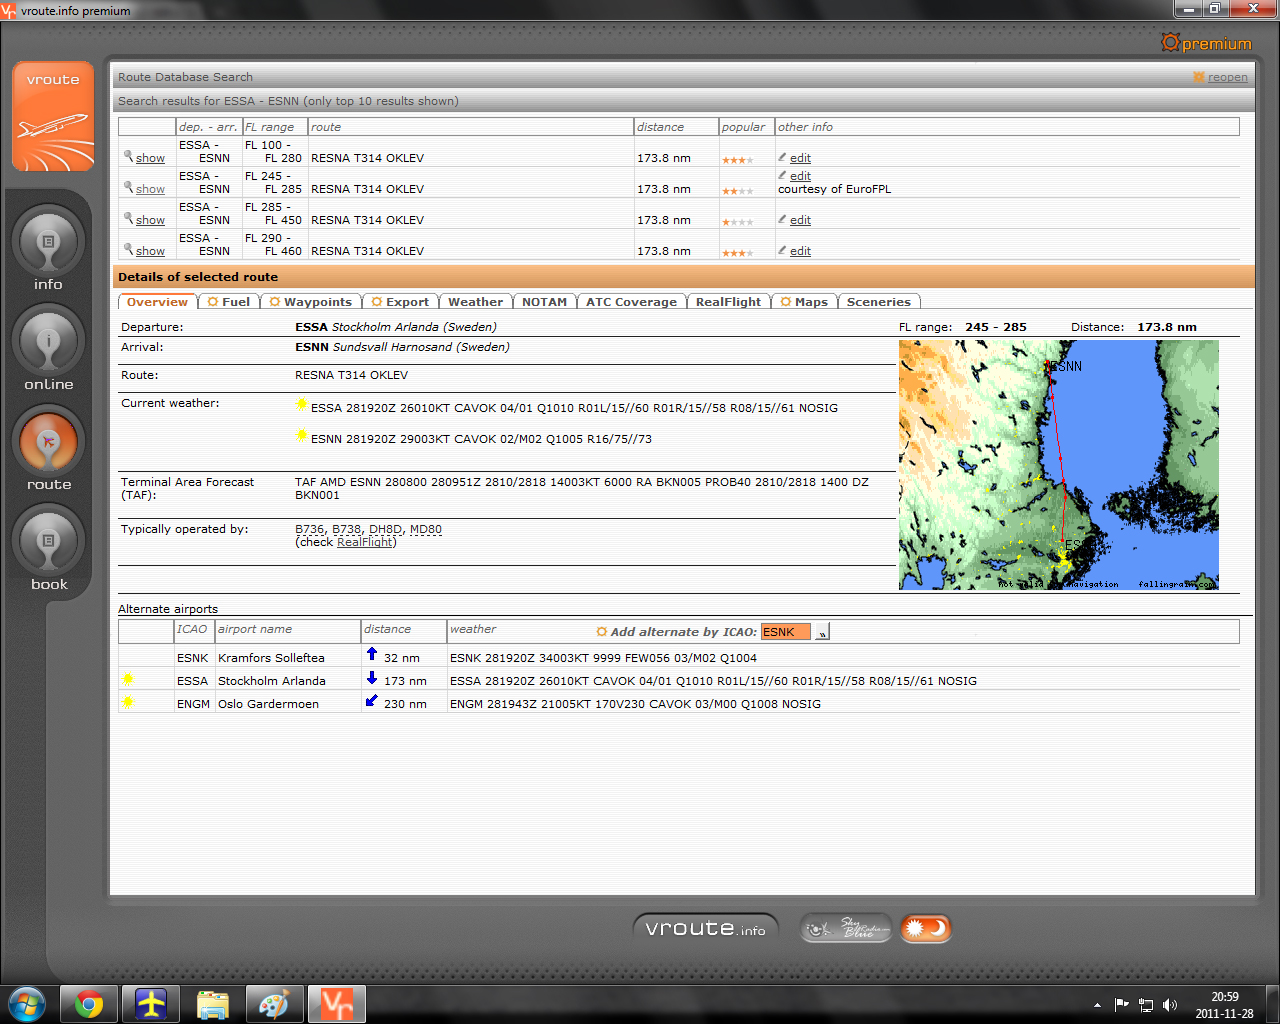This screenshot has width=1280, height=1024.
Task: Switch to the Fuel tab
Action: click(230, 302)
